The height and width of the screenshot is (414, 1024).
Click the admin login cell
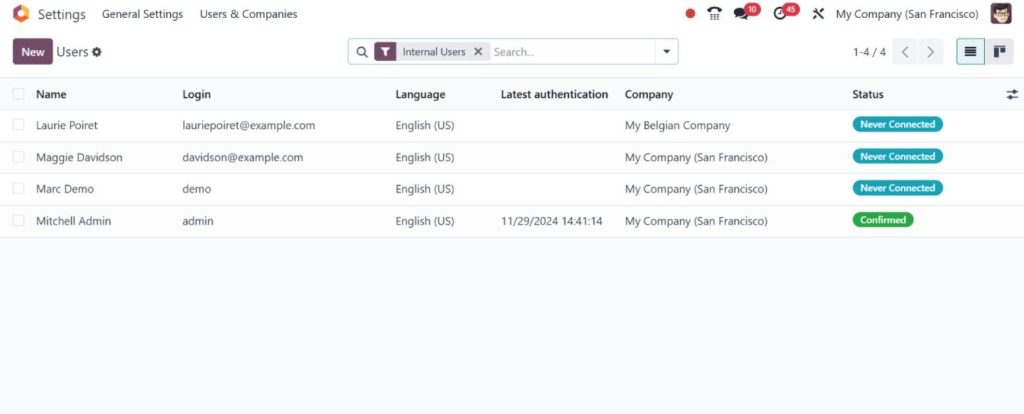pos(198,221)
